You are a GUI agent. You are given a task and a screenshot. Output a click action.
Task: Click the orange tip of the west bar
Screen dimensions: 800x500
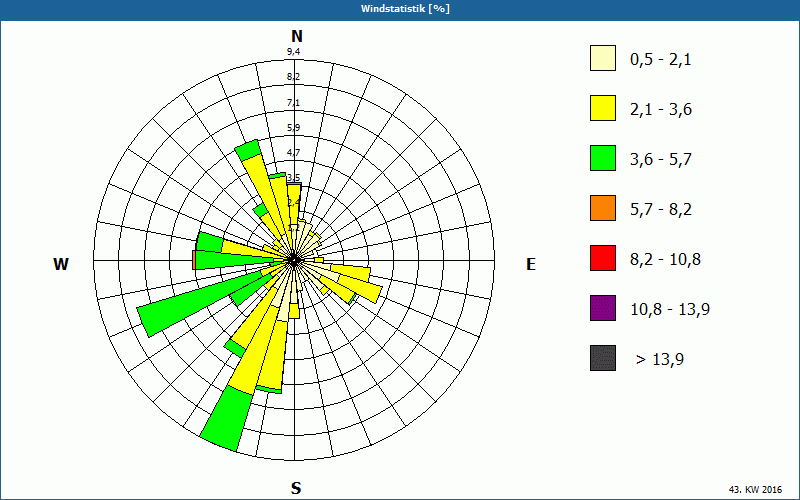pos(194,260)
